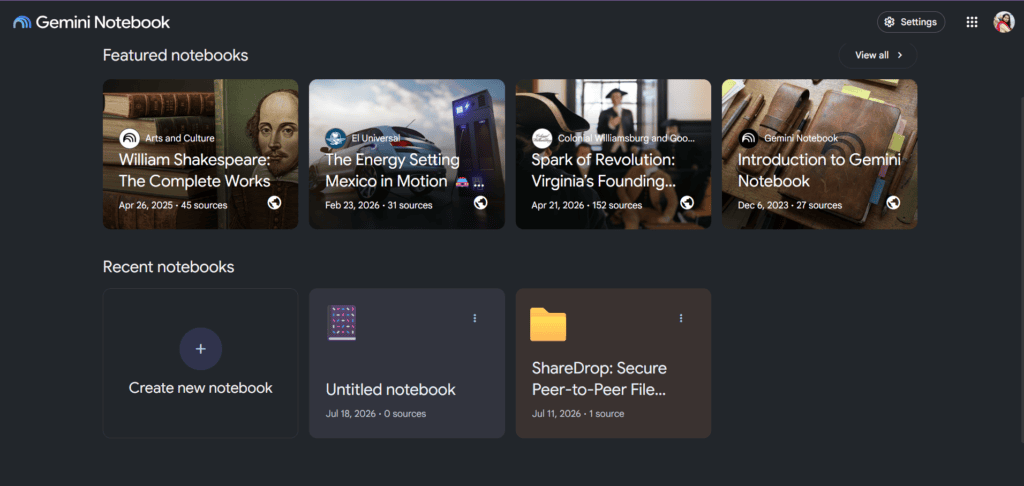Click globe icon on William Shakespeare card
This screenshot has height=486, width=1024.
click(x=274, y=203)
